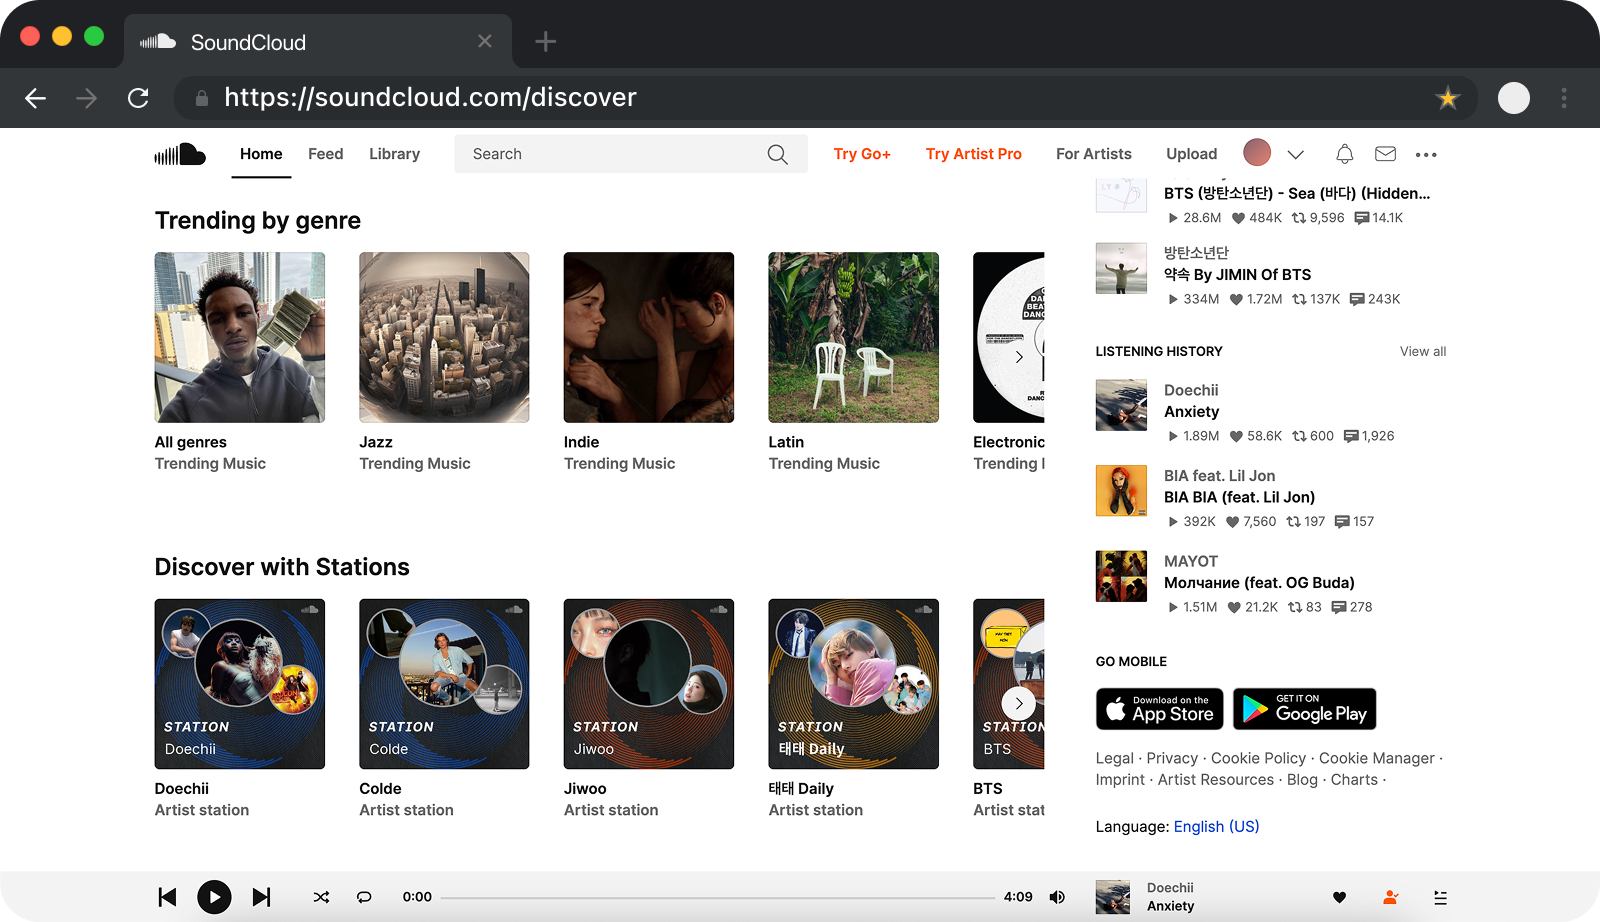Viewport: 1600px width, 922px height.
Task: Click the playback progress bar
Action: 718,897
